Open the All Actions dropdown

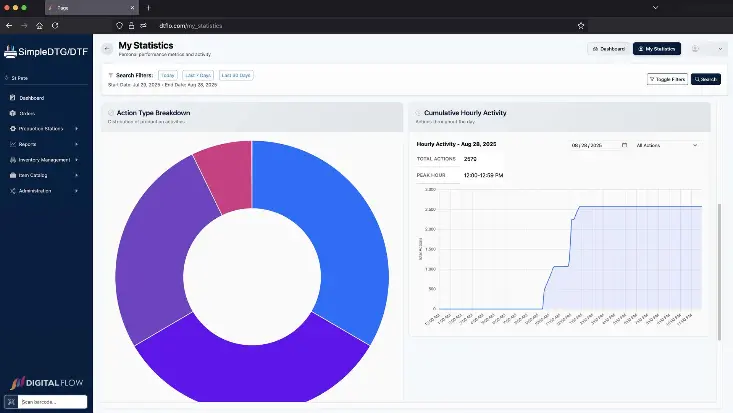tap(667, 145)
